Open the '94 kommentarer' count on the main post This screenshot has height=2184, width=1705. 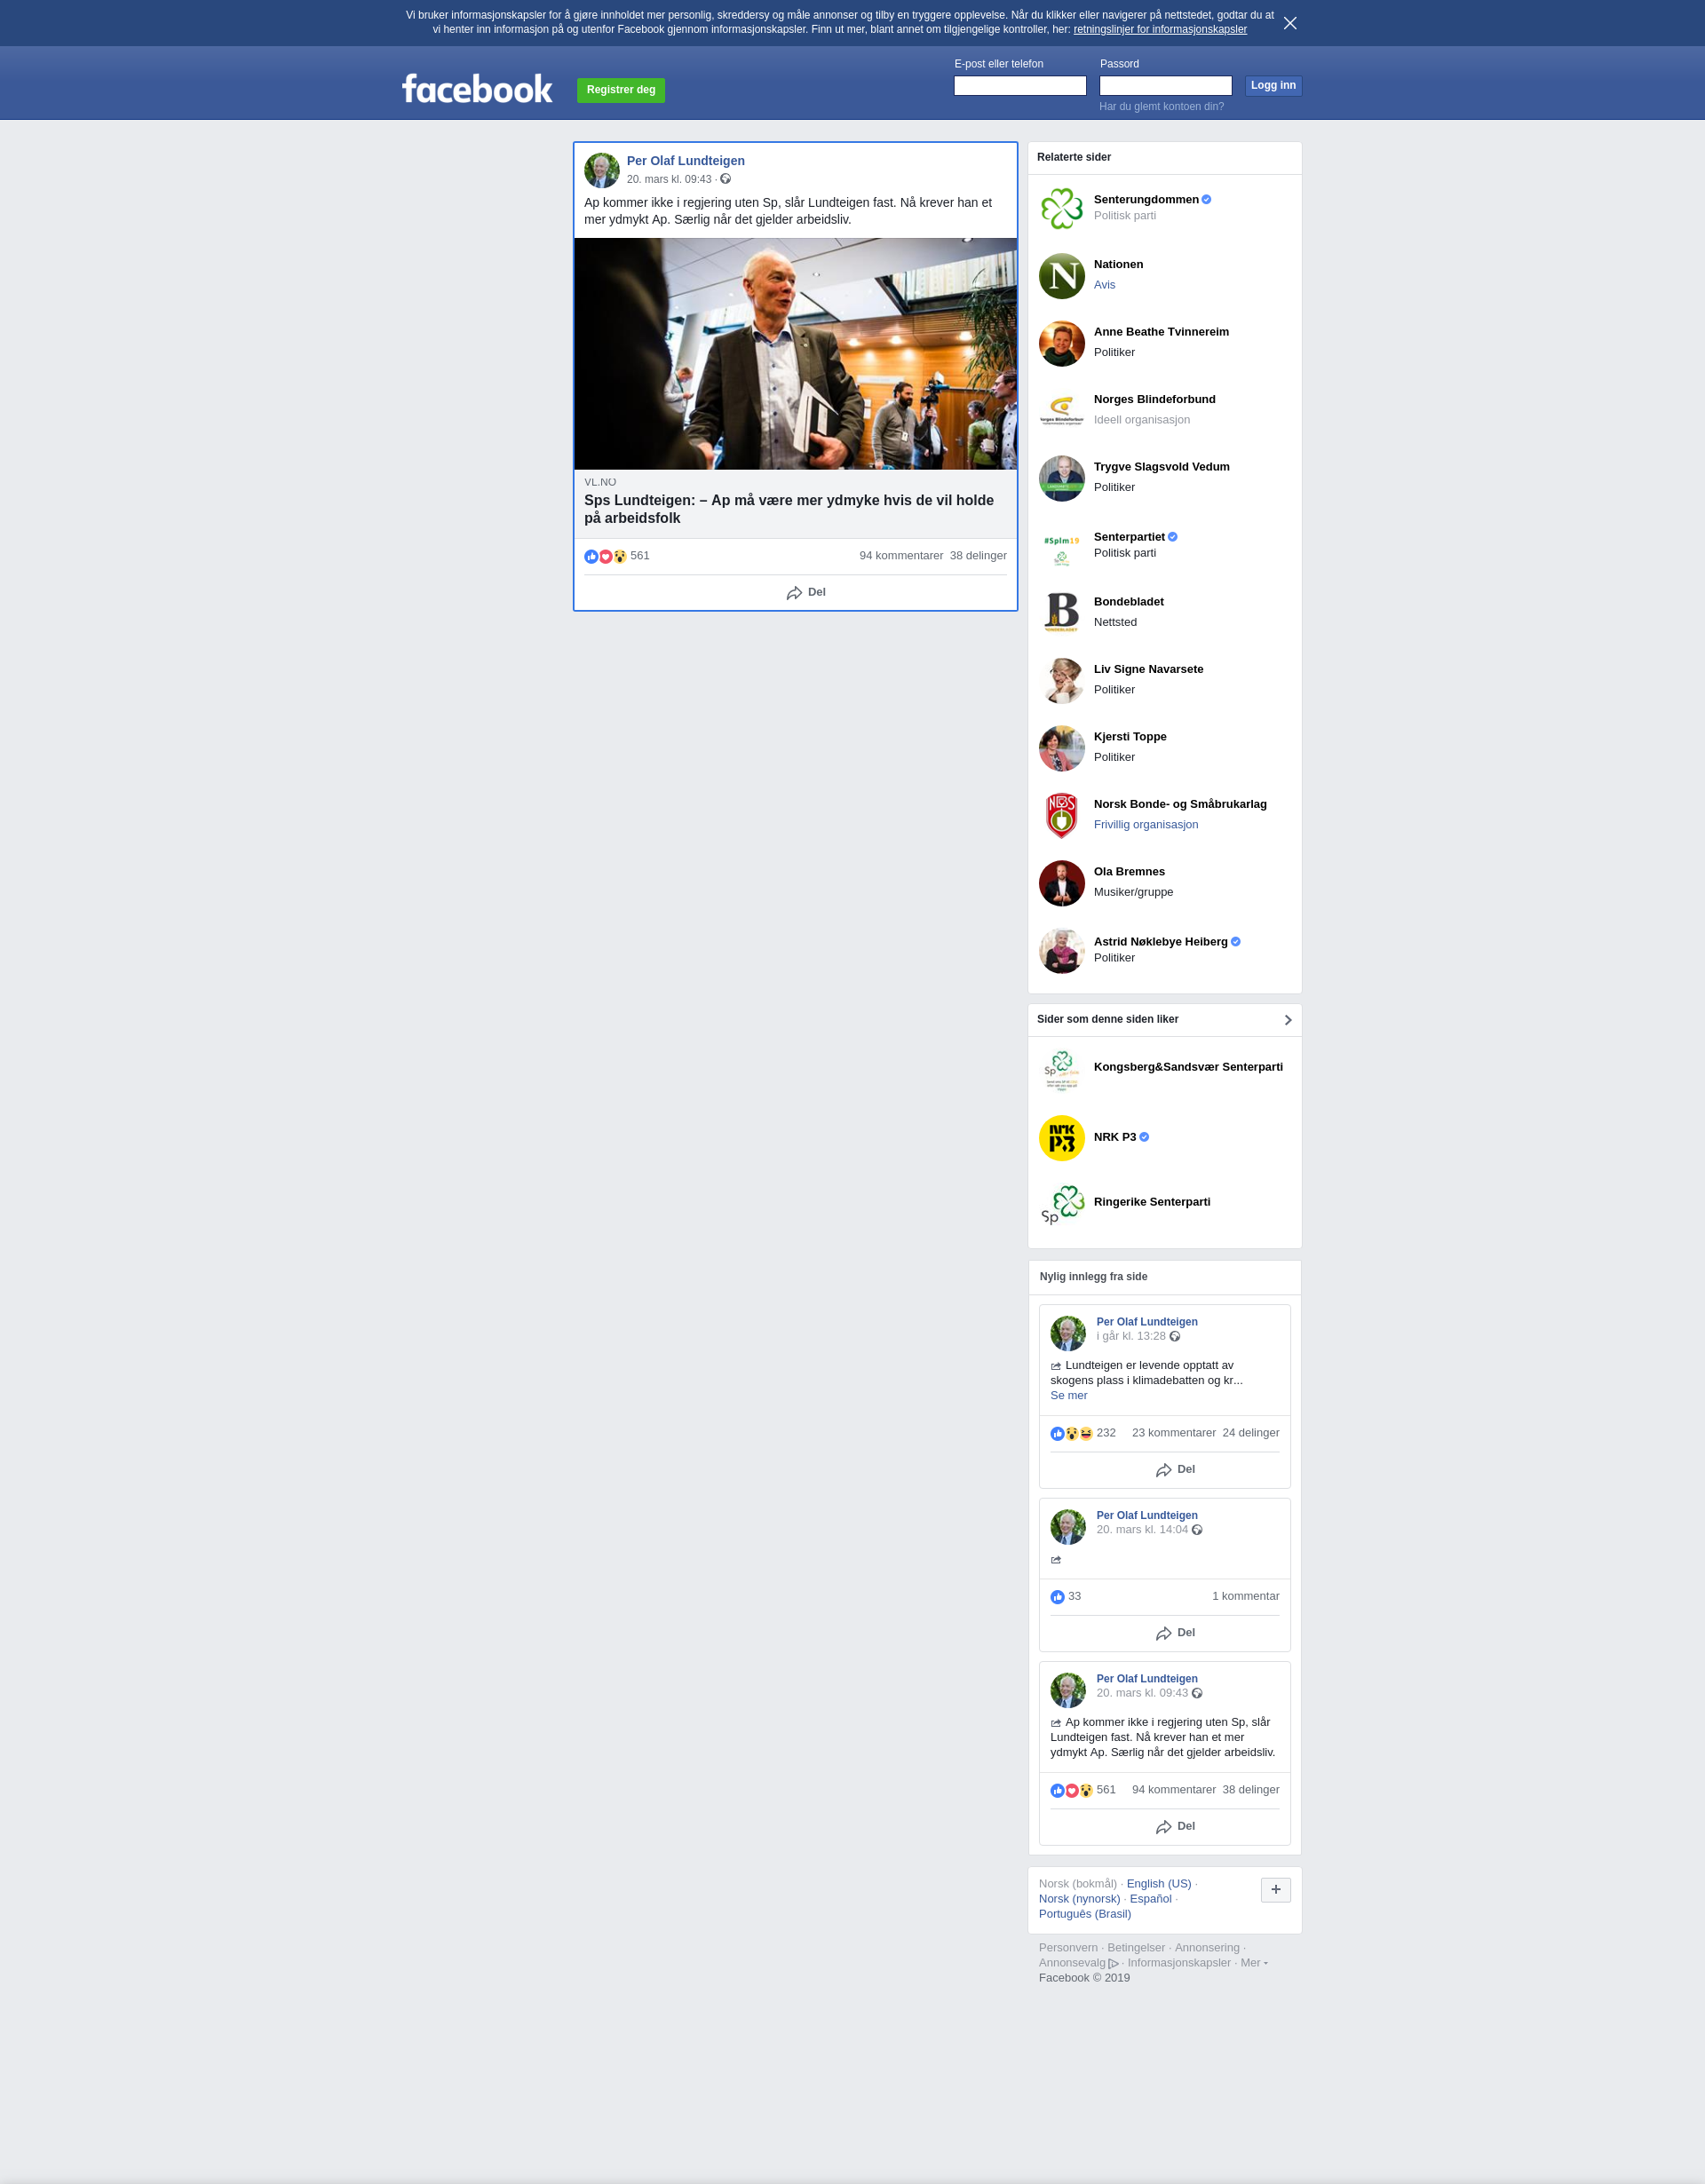(x=901, y=555)
